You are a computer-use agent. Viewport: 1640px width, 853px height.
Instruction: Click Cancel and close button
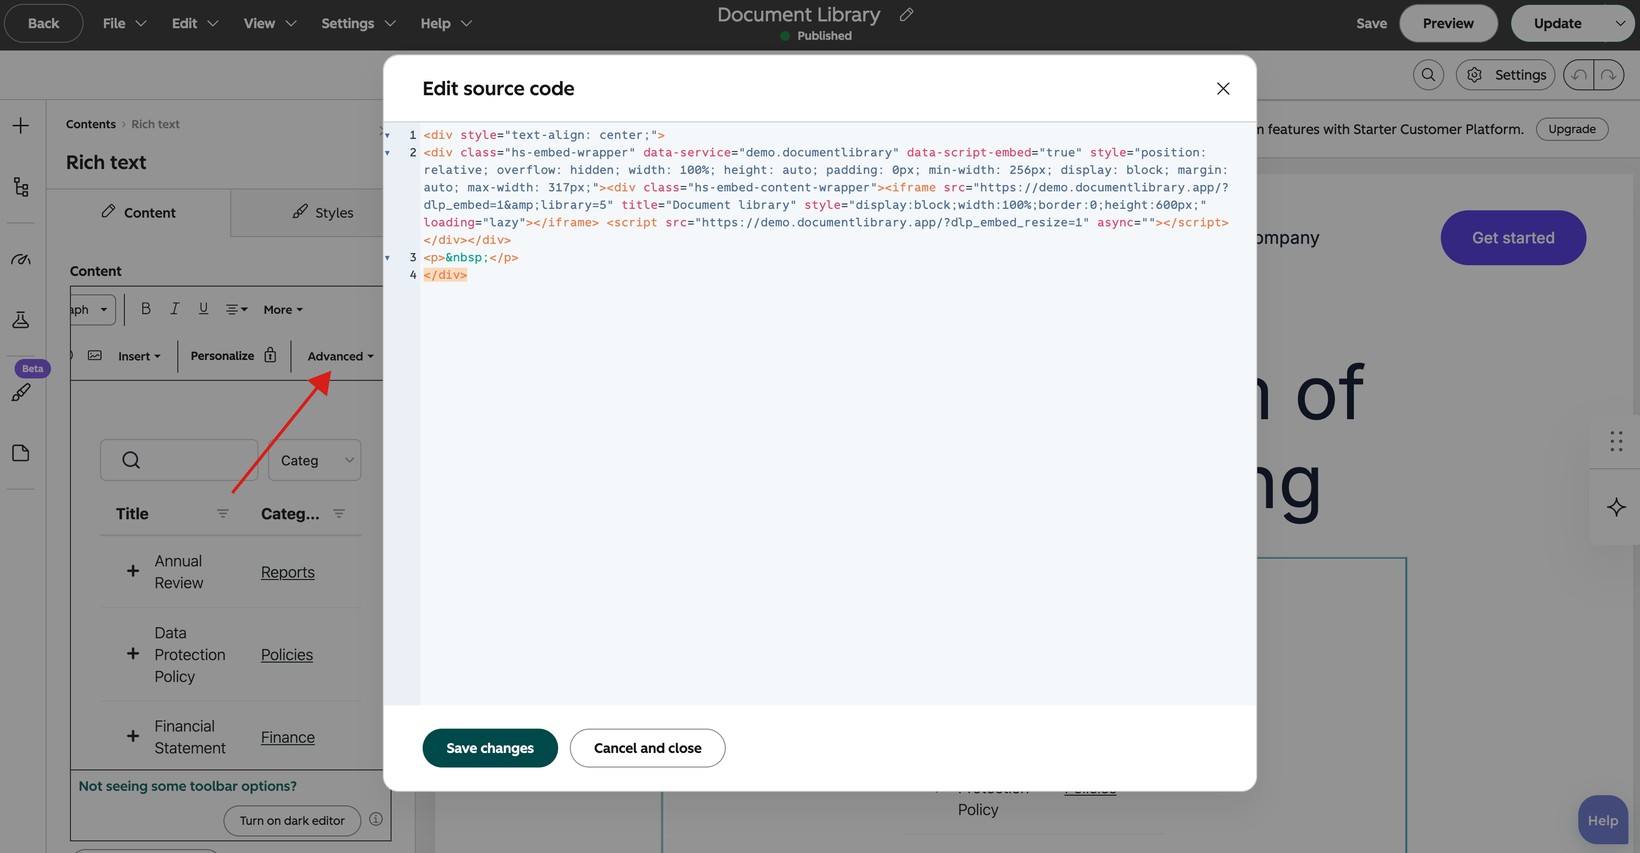point(647,748)
